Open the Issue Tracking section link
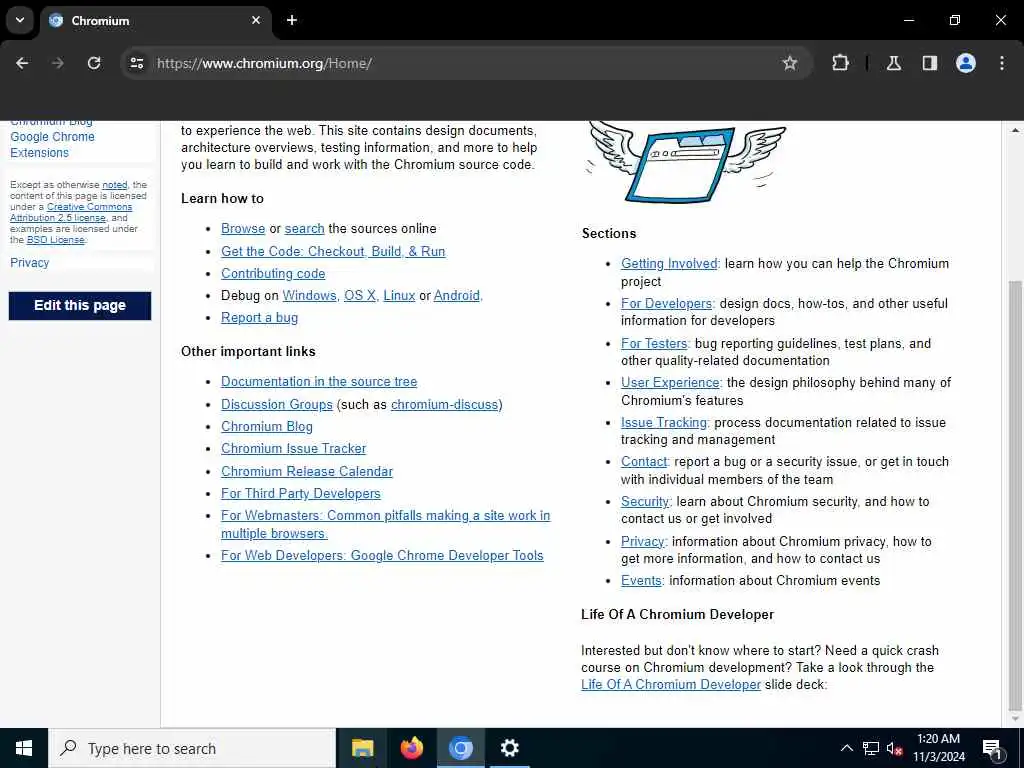The image size is (1024, 768). [x=664, y=423]
